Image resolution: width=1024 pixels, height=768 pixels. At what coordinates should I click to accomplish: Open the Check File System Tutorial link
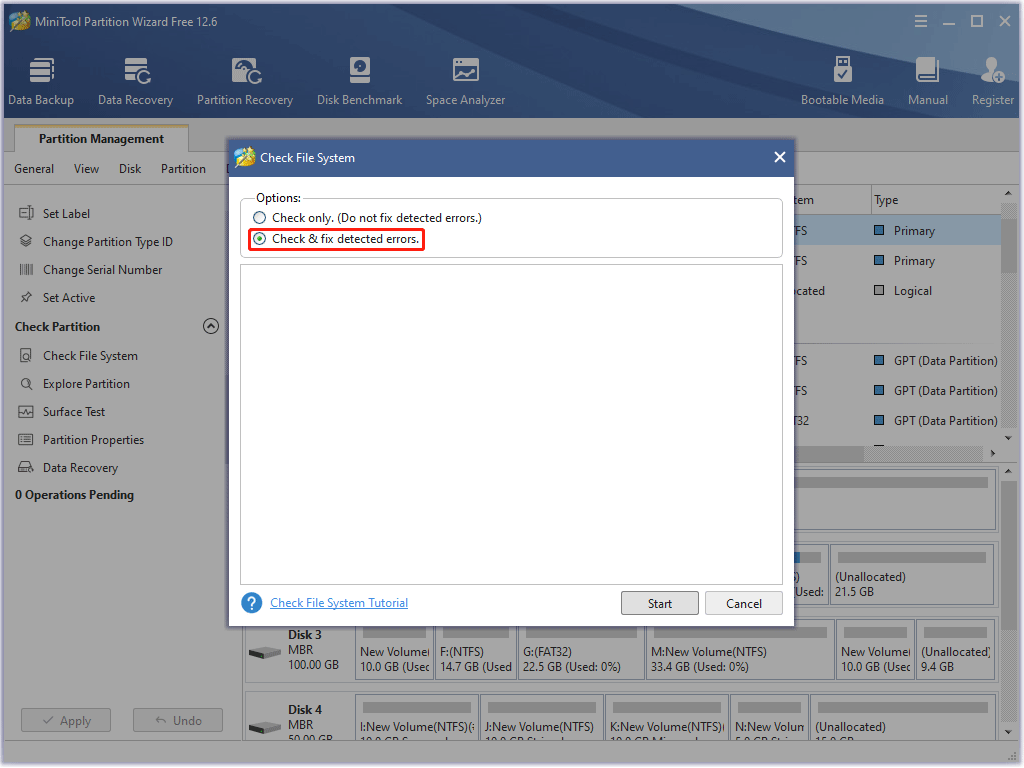tap(338, 602)
